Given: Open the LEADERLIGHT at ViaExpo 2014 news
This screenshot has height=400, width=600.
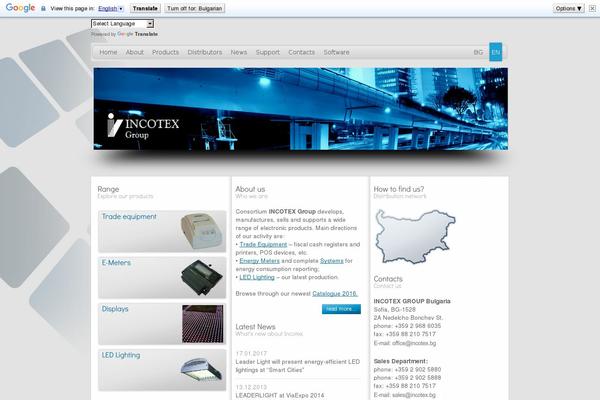Looking at the screenshot, I should point(280,395).
